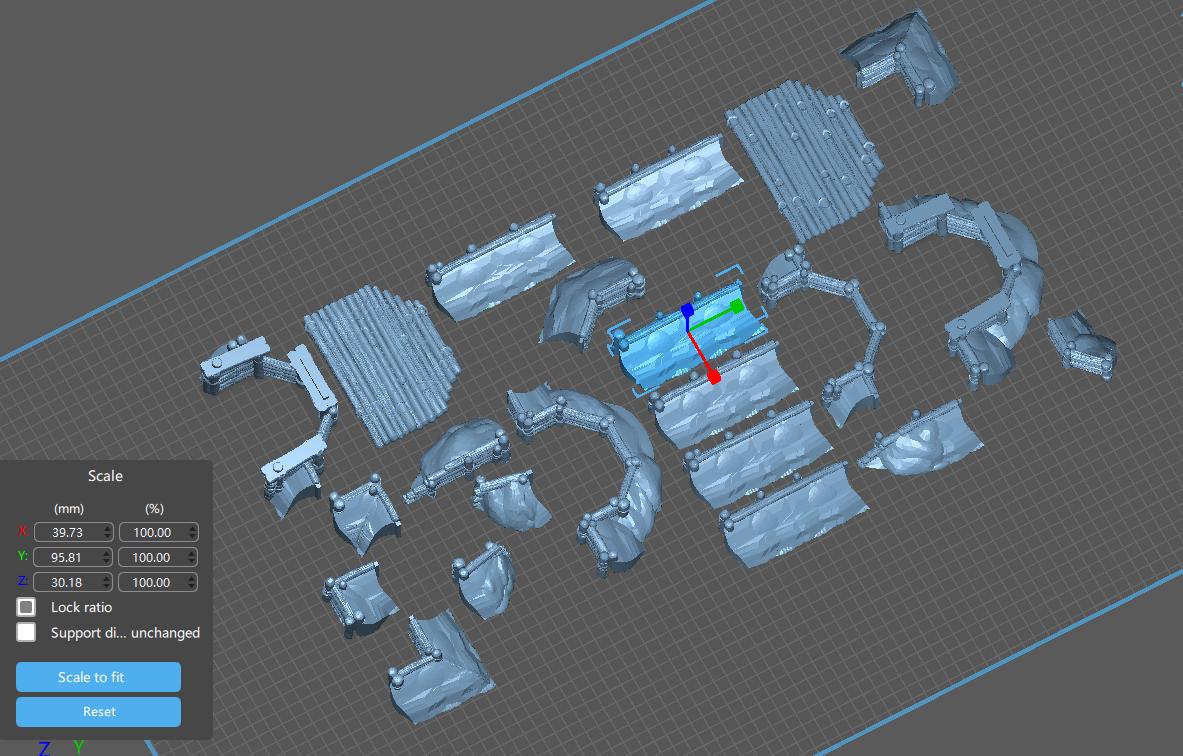Increase Y percentage with stepper up arrow

pos(192,553)
